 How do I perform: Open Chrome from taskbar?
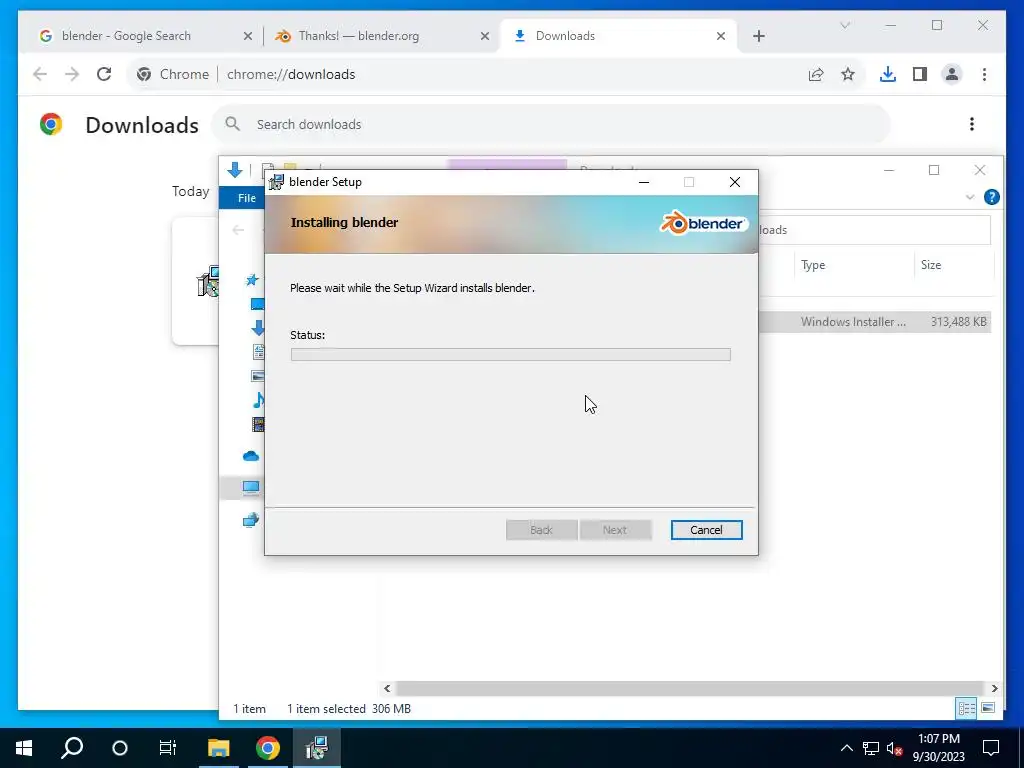pos(268,748)
